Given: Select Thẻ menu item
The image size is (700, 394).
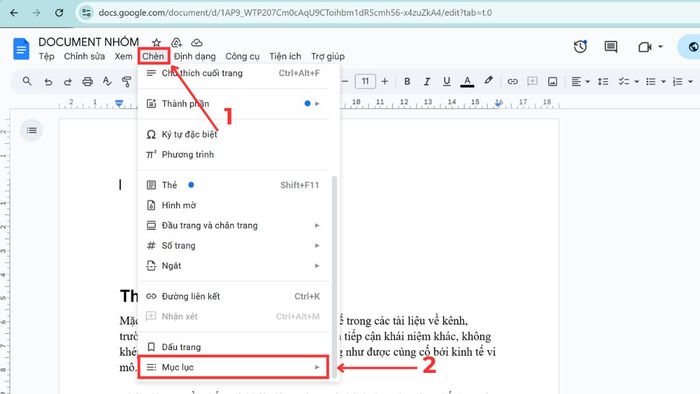Looking at the screenshot, I should click(x=233, y=185).
